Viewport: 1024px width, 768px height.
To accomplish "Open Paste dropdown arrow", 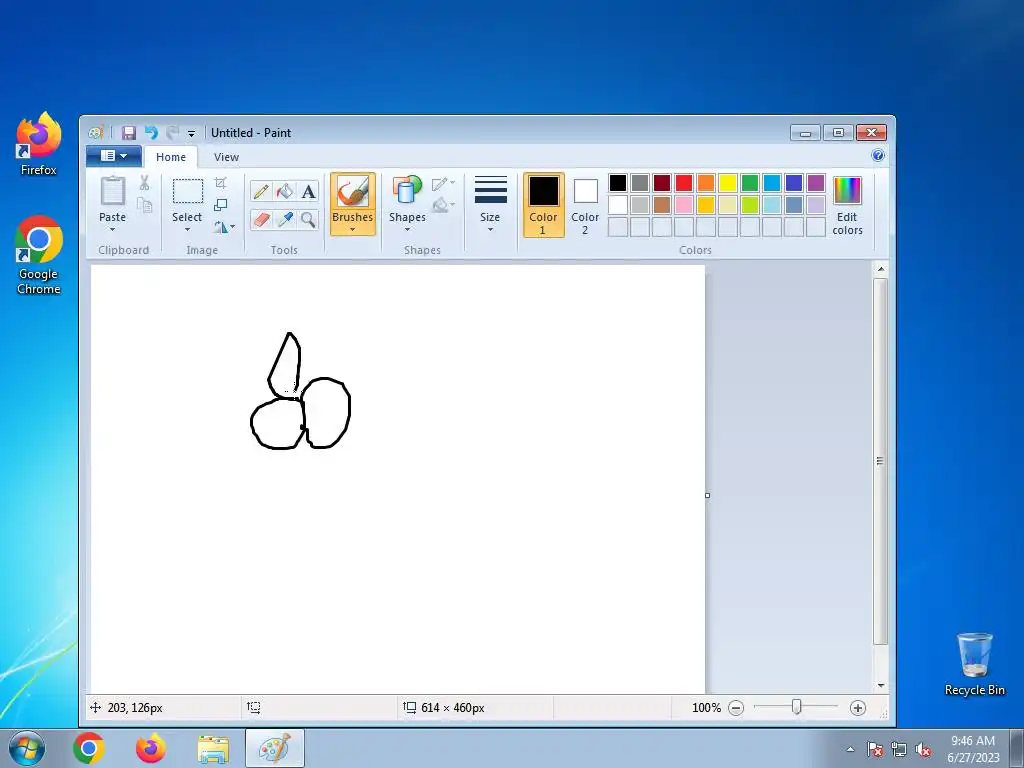I will (112, 230).
